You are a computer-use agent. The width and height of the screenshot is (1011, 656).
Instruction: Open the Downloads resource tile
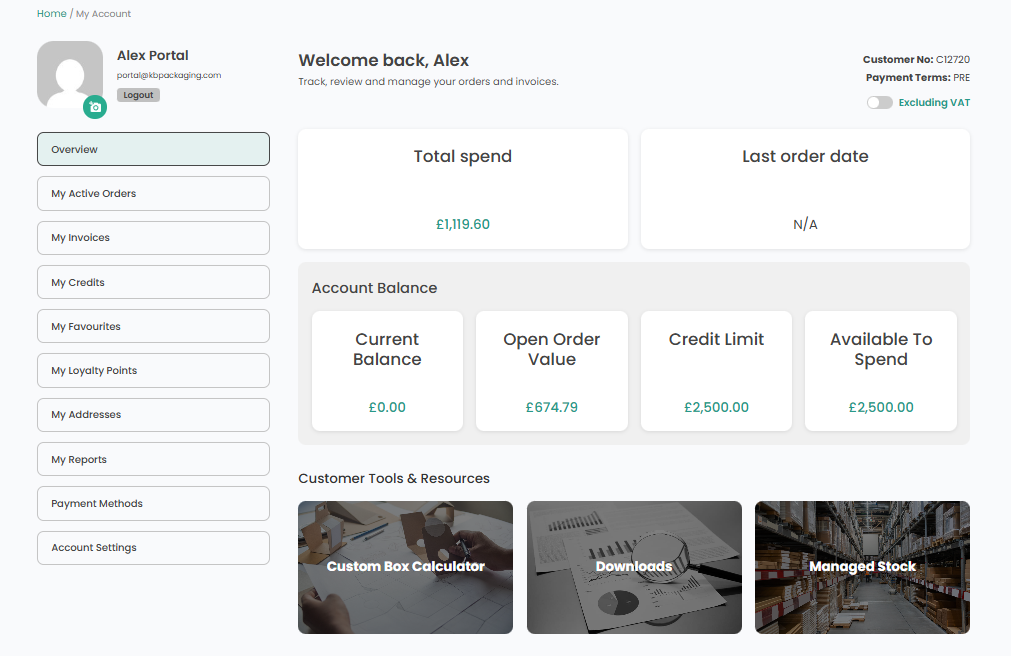pos(634,567)
